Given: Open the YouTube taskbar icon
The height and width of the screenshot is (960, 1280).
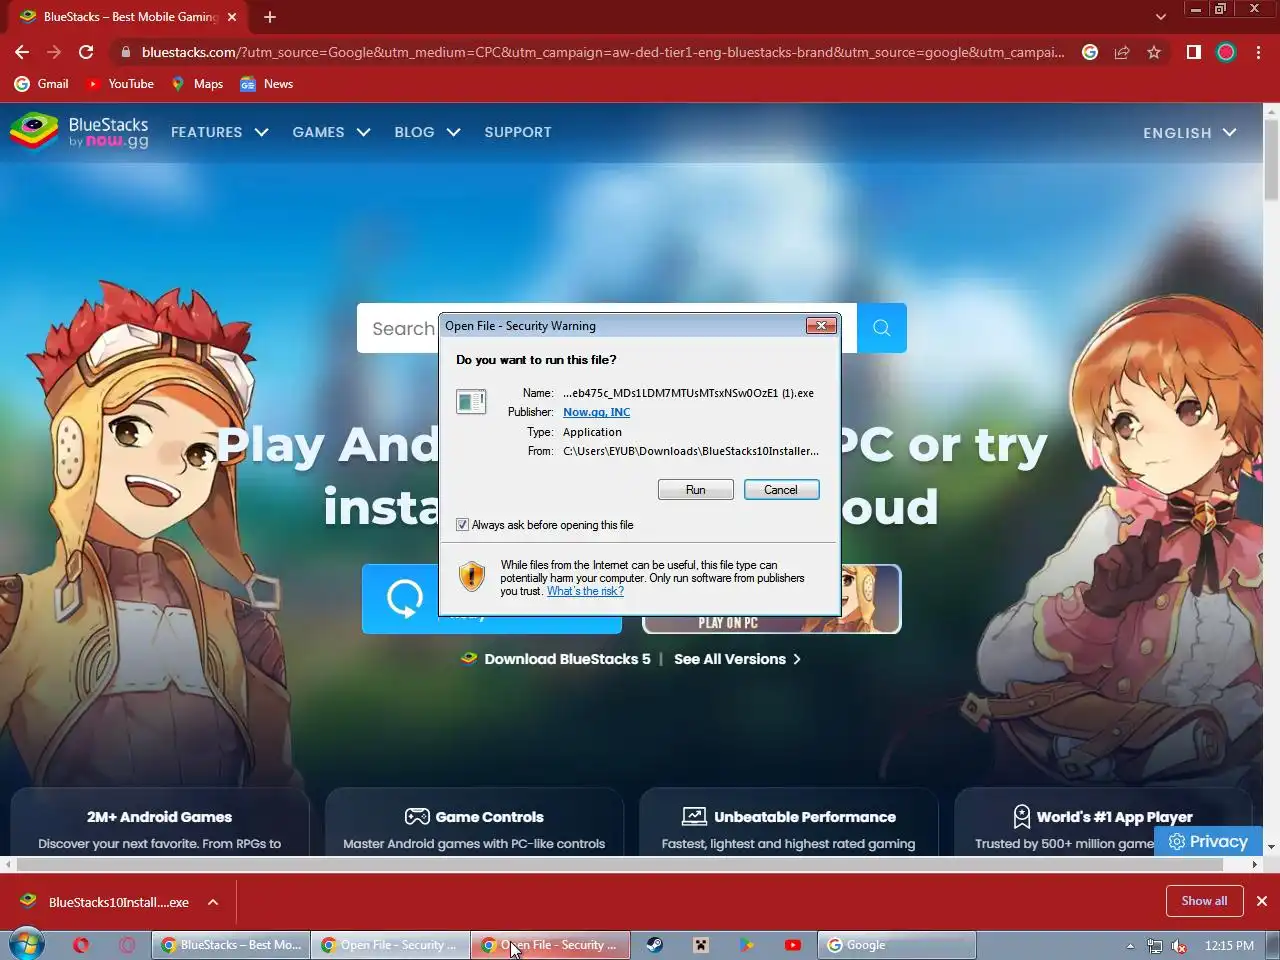Looking at the screenshot, I should click(x=792, y=945).
